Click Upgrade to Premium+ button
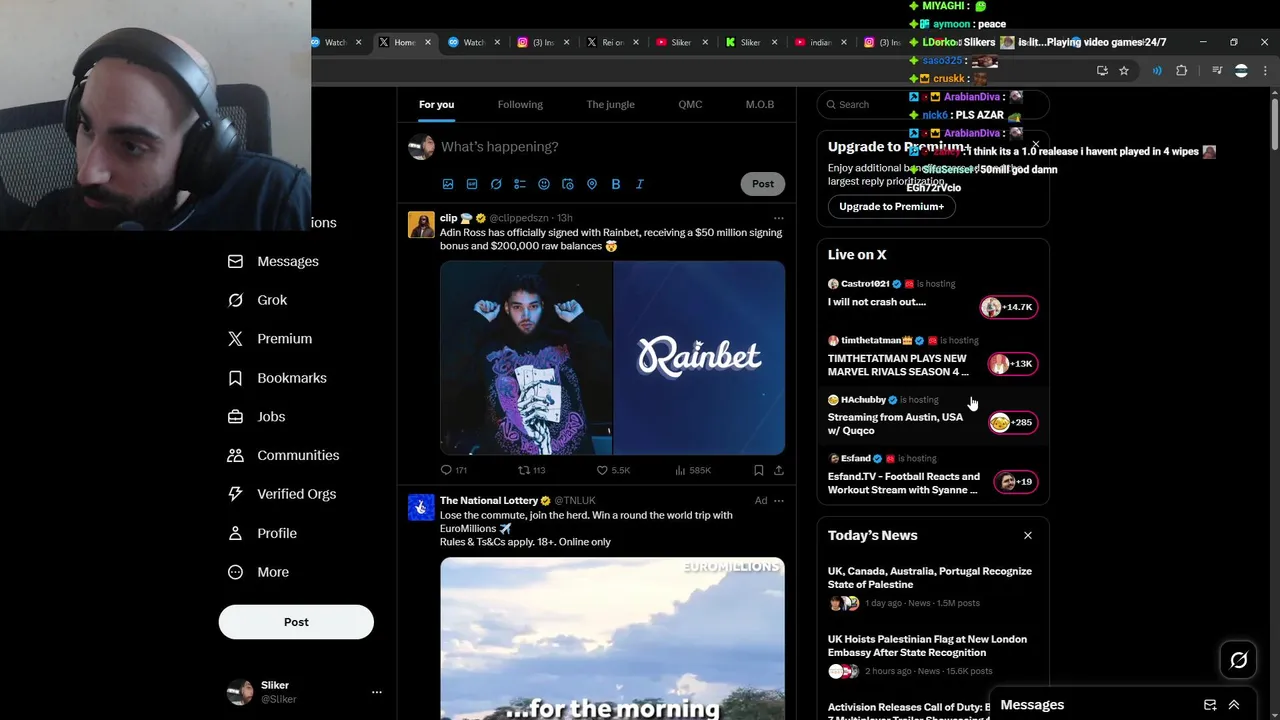The height and width of the screenshot is (720, 1280). (892, 207)
